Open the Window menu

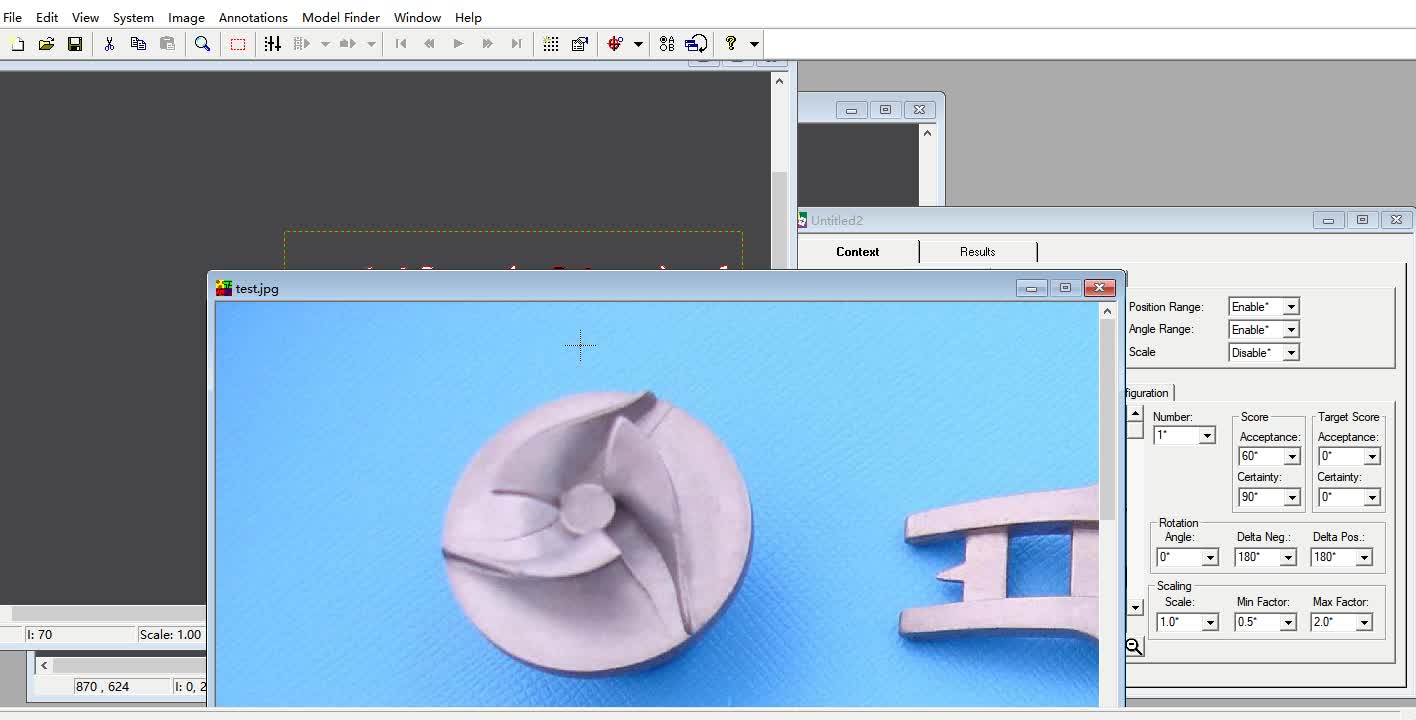point(417,17)
